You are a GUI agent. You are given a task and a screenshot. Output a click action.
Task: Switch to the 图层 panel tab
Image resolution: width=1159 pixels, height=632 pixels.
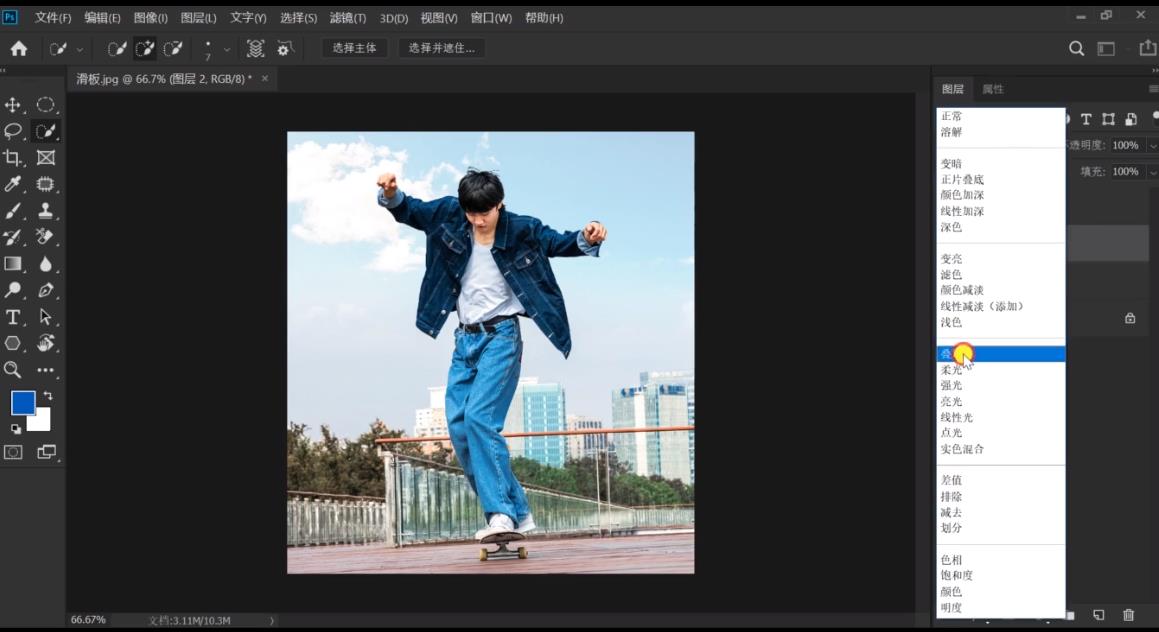(x=952, y=89)
